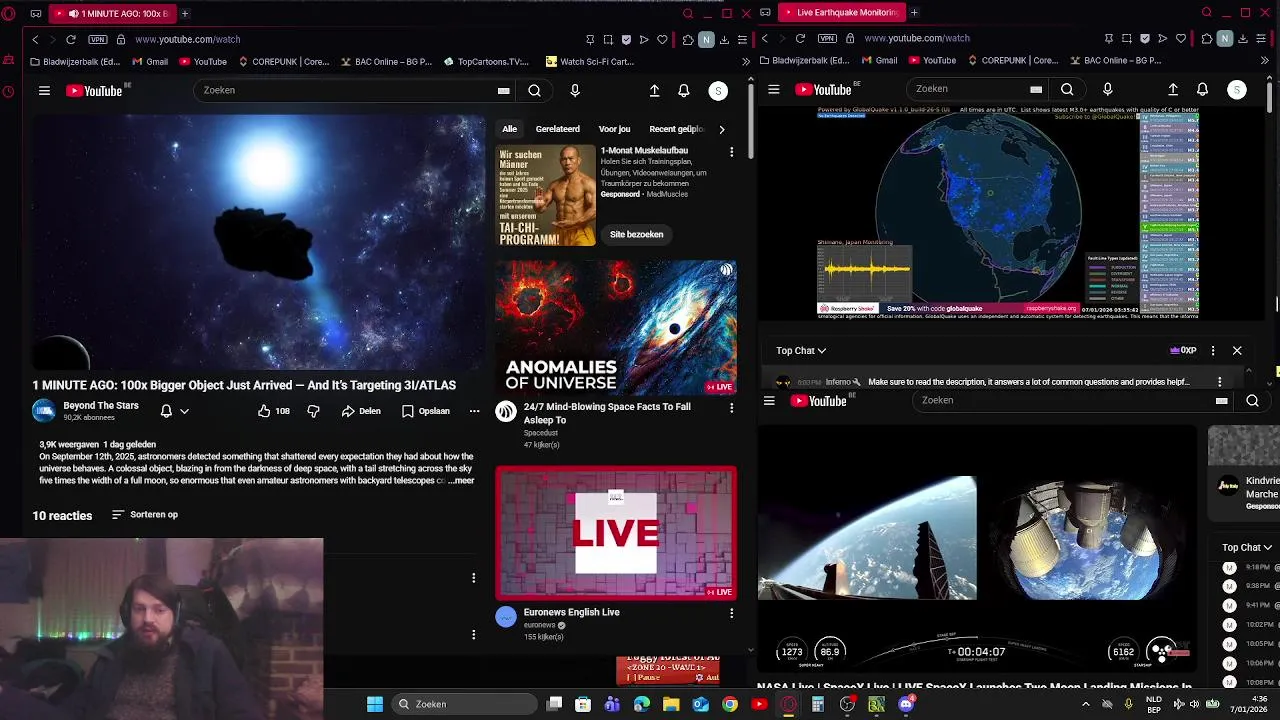Open the pinboard pin icon in left address bar

(x=590, y=39)
